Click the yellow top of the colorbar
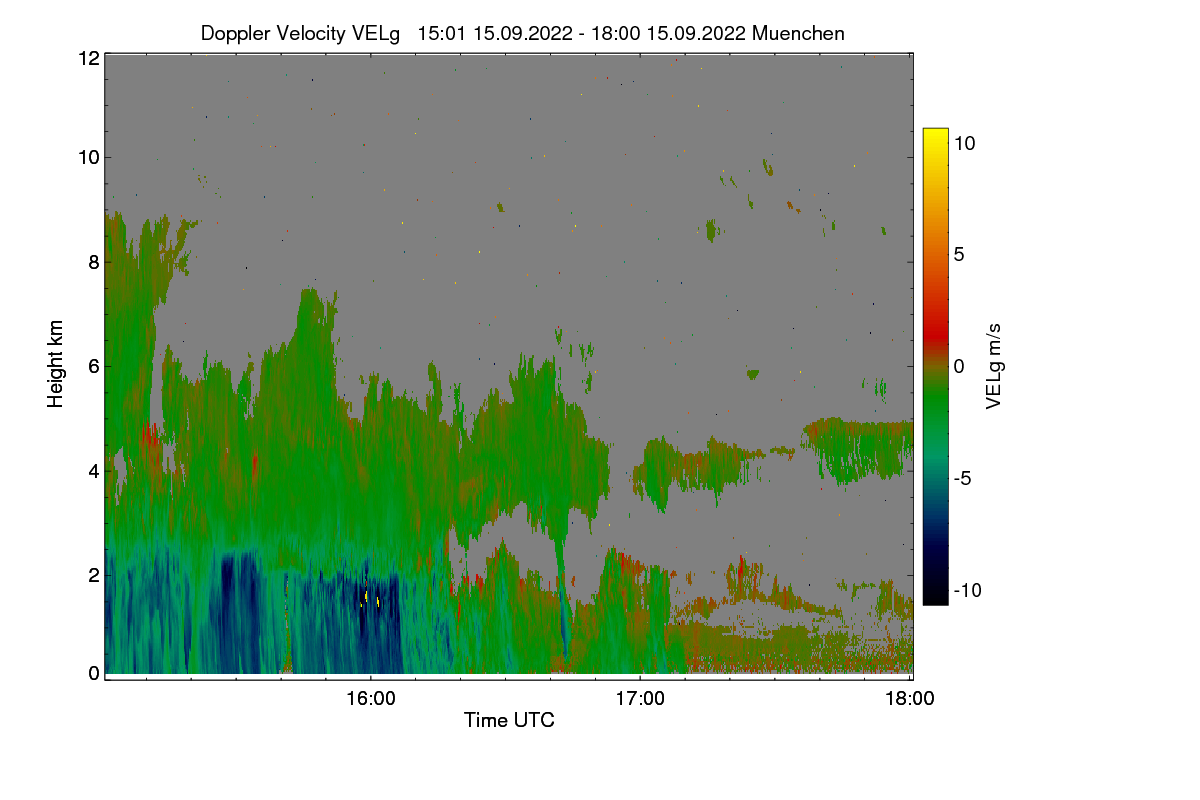1200x800 pixels. tap(935, 136)
